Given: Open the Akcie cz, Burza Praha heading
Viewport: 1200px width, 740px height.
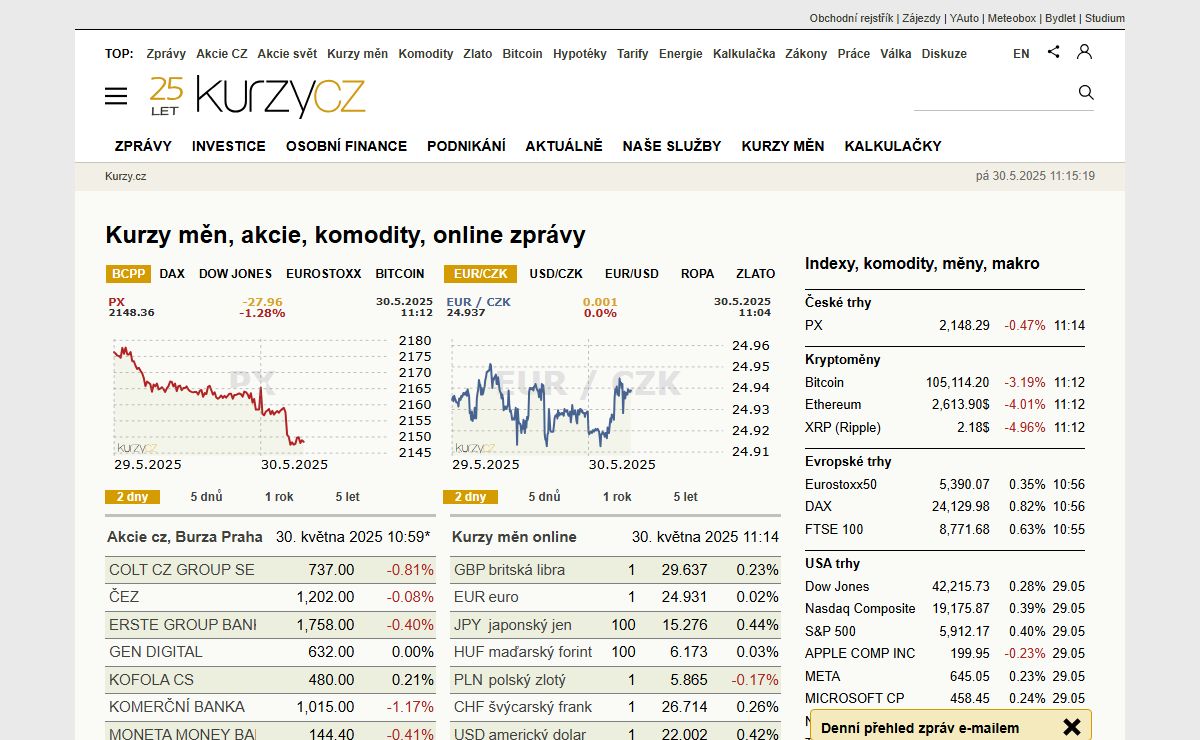Looking at the screenshot, I should click(x=185, y=537).
